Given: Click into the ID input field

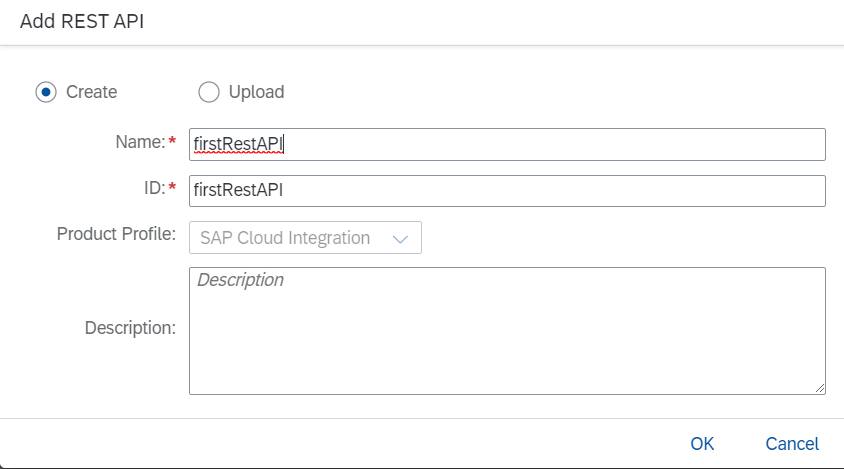Looking at the screenshot, I should (550, 191).
